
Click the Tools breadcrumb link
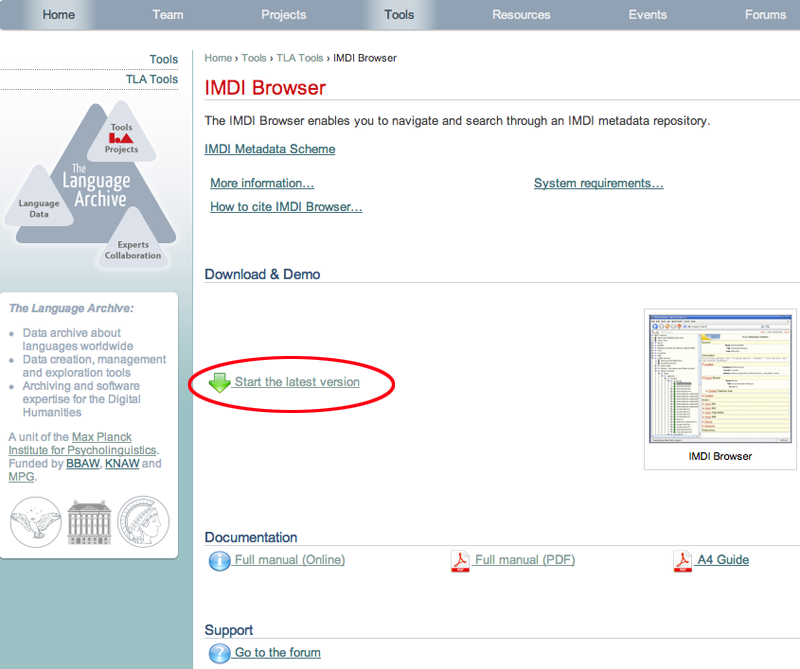[254, 58]
